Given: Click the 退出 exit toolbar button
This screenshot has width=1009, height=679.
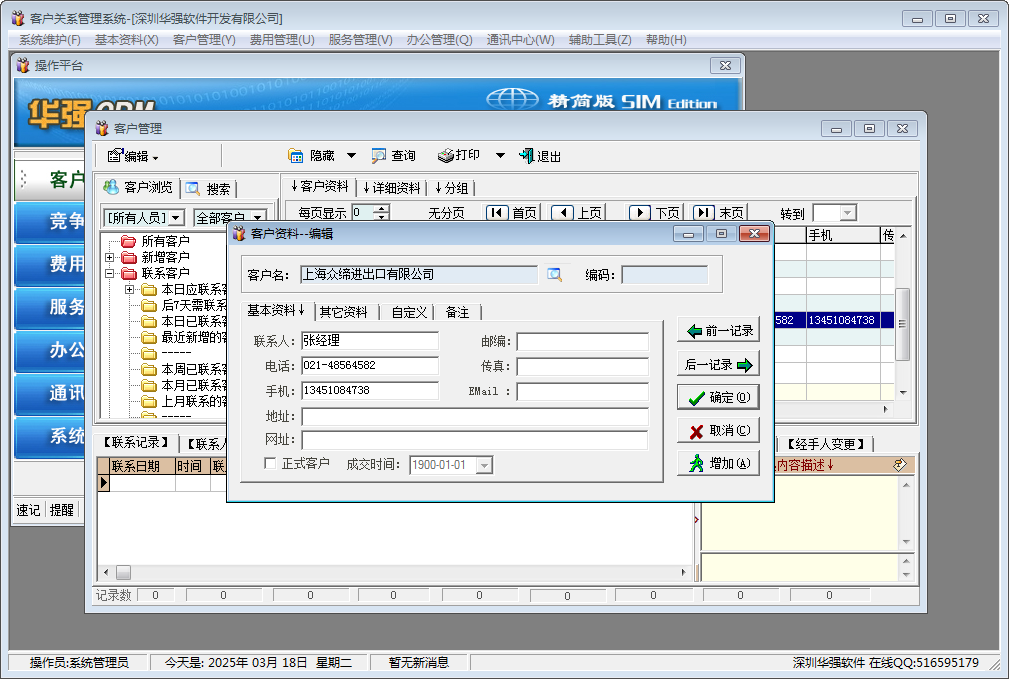Looking at the screenshot, I should pyautogui.click(x=540, y=156).
